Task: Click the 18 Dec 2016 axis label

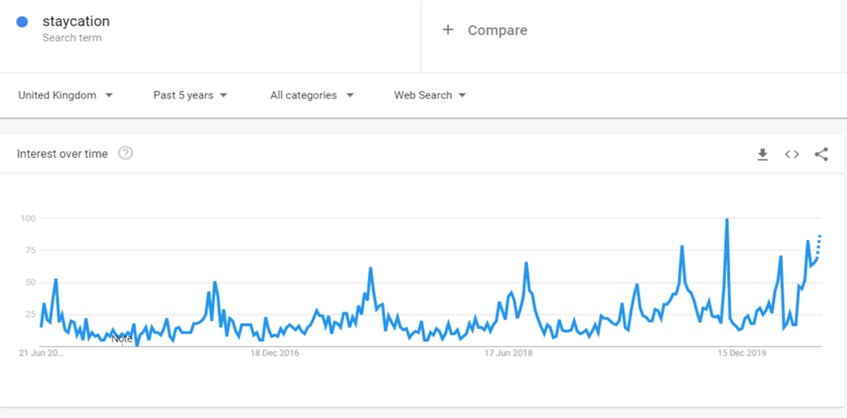Action: coord(274,353)
